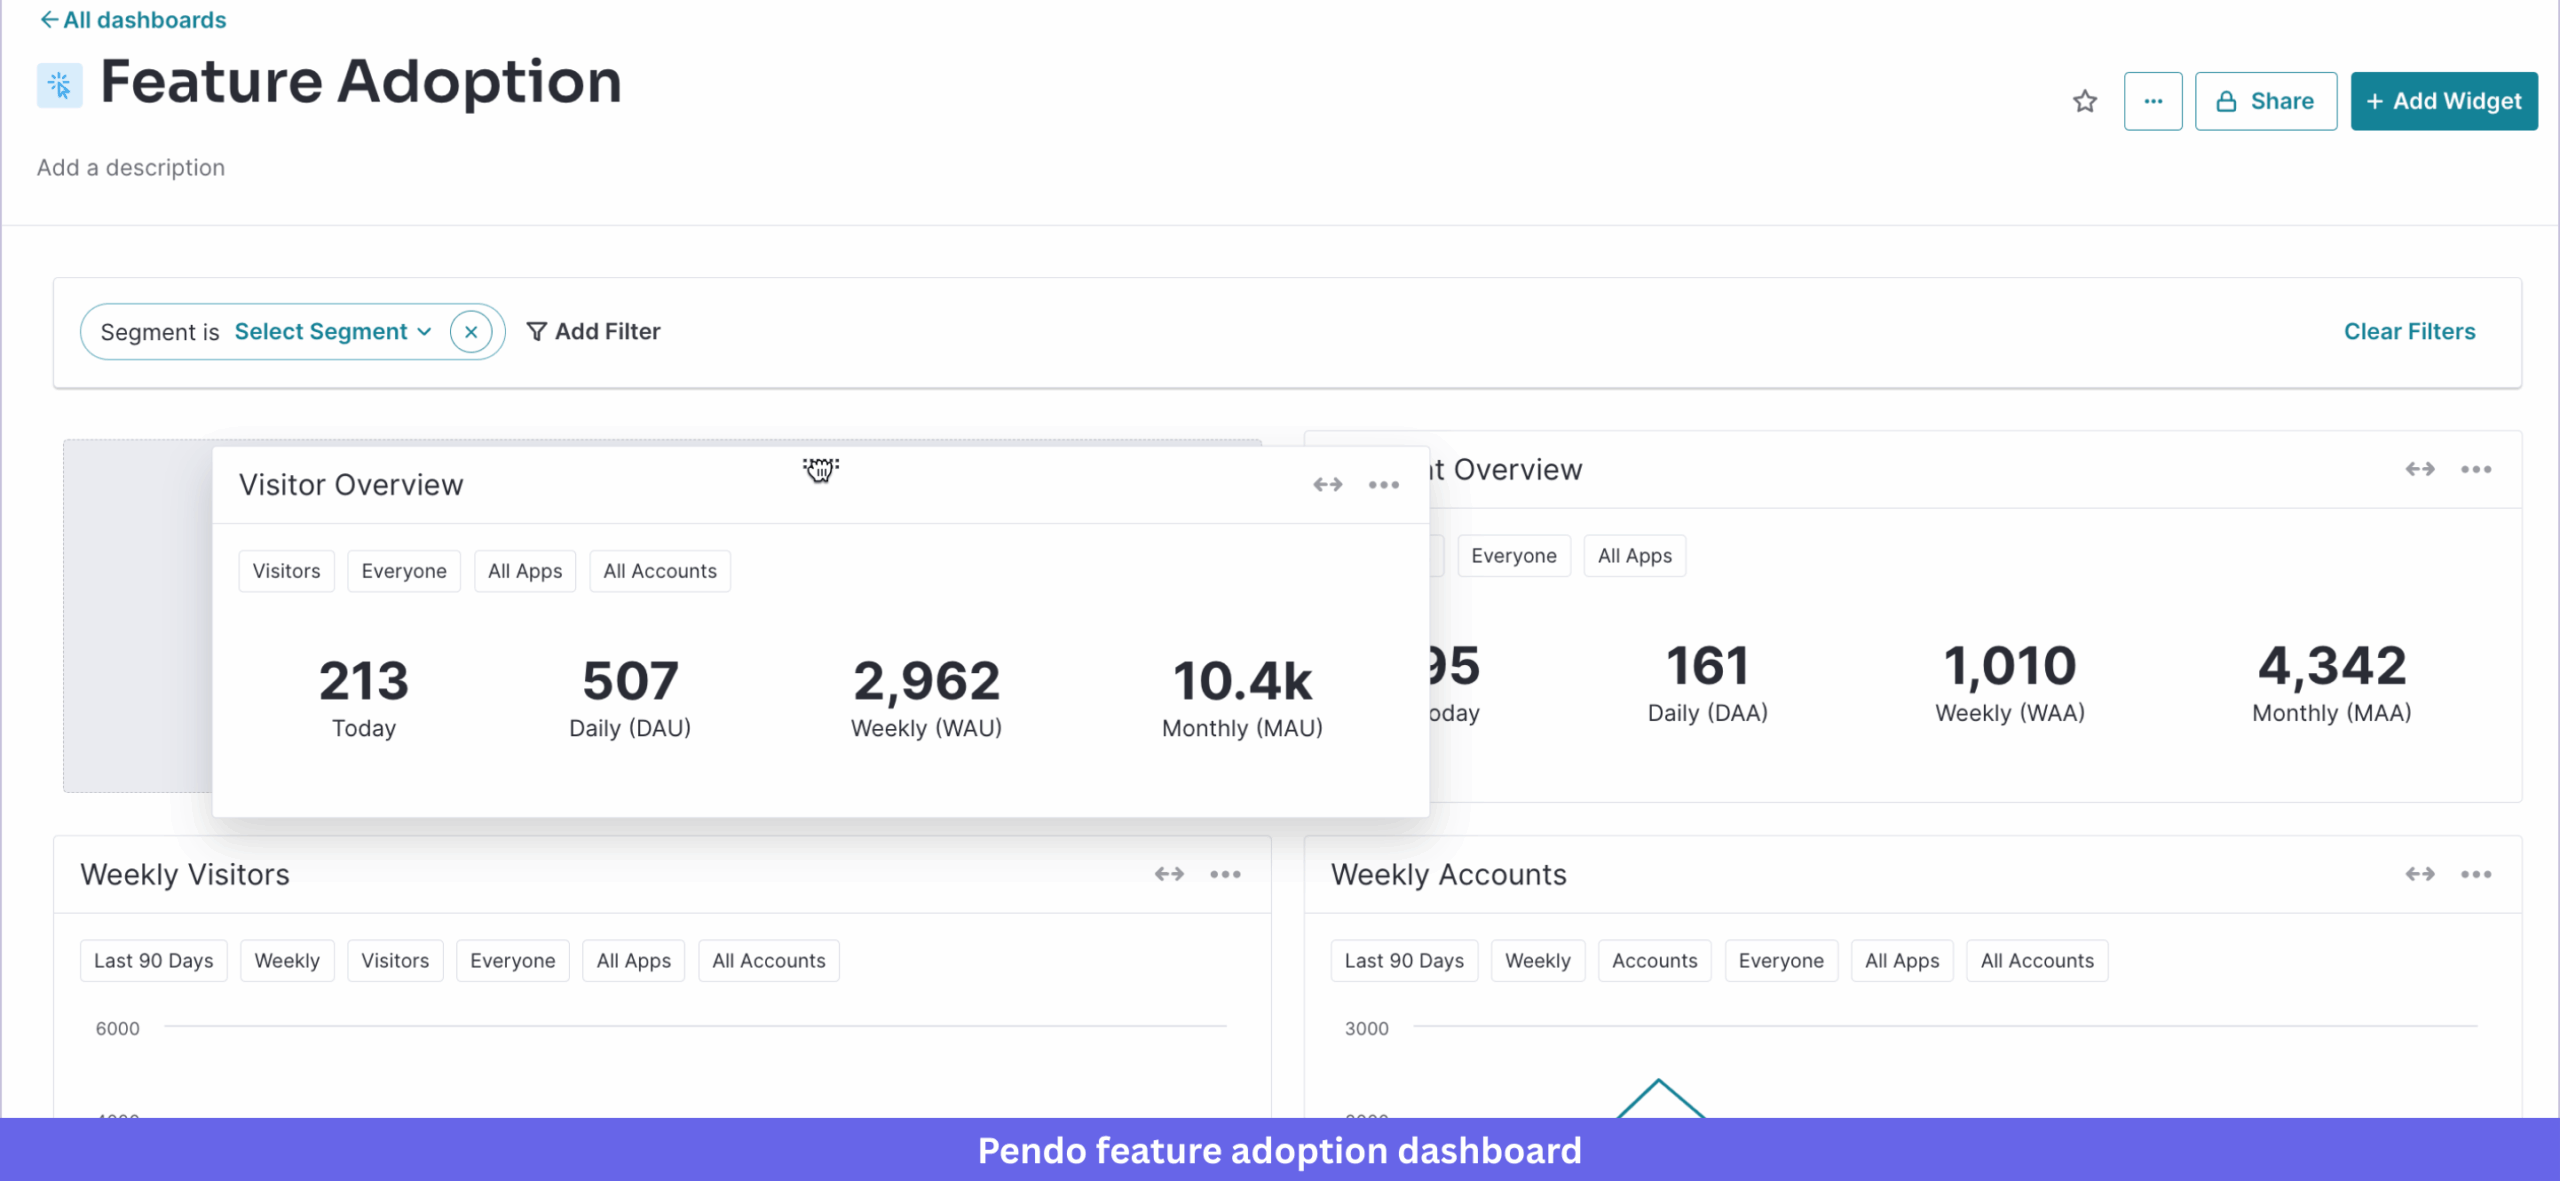Open the Accounts selector on Weekly Accounts
The width and height of the screenshot is (2560, 1181).
click(1654, 960)
